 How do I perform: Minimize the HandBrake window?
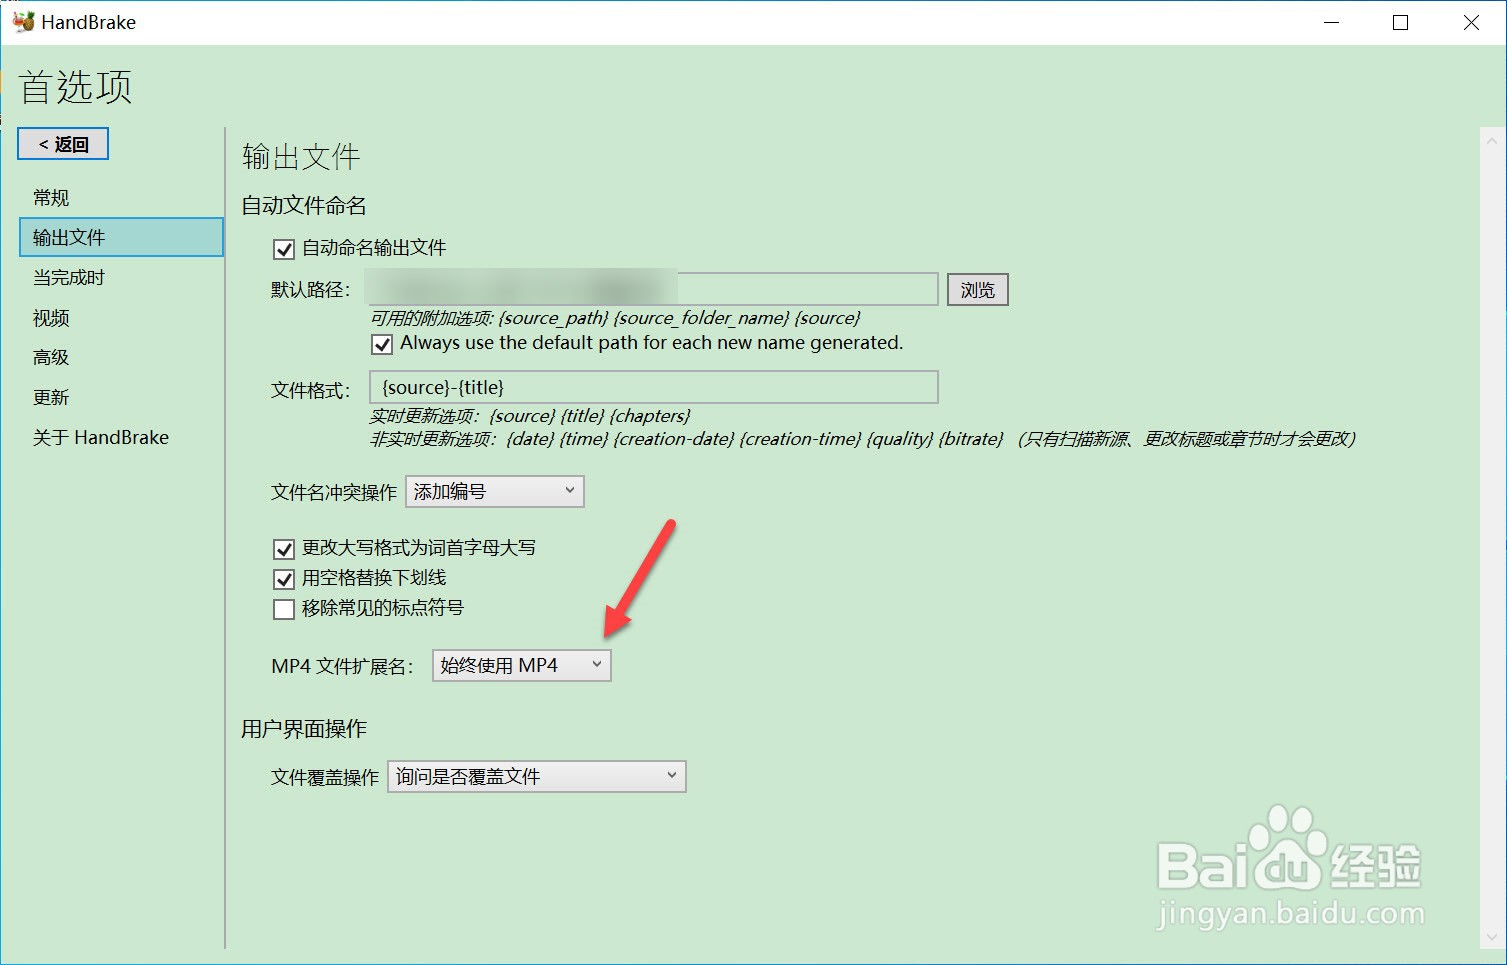[1331, 22]
